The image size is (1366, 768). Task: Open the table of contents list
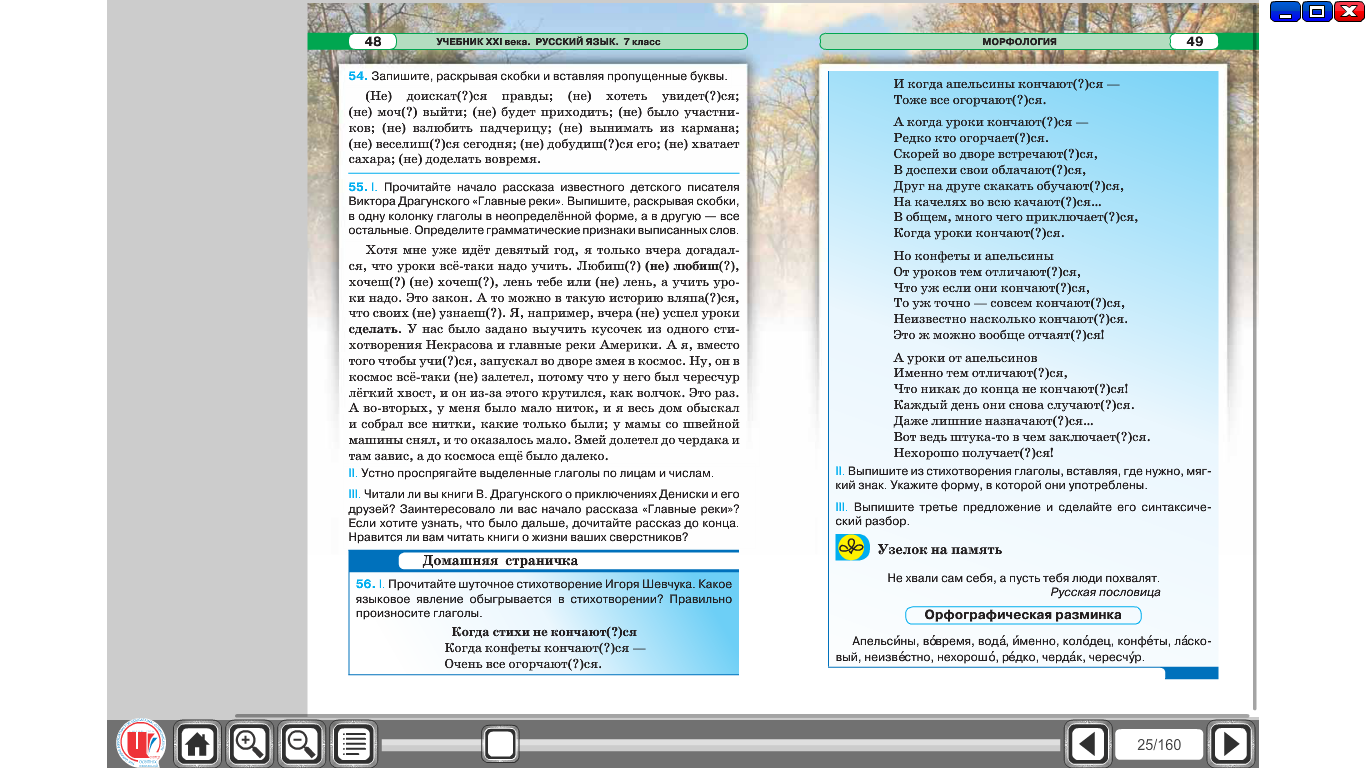[x=354, y=744]
